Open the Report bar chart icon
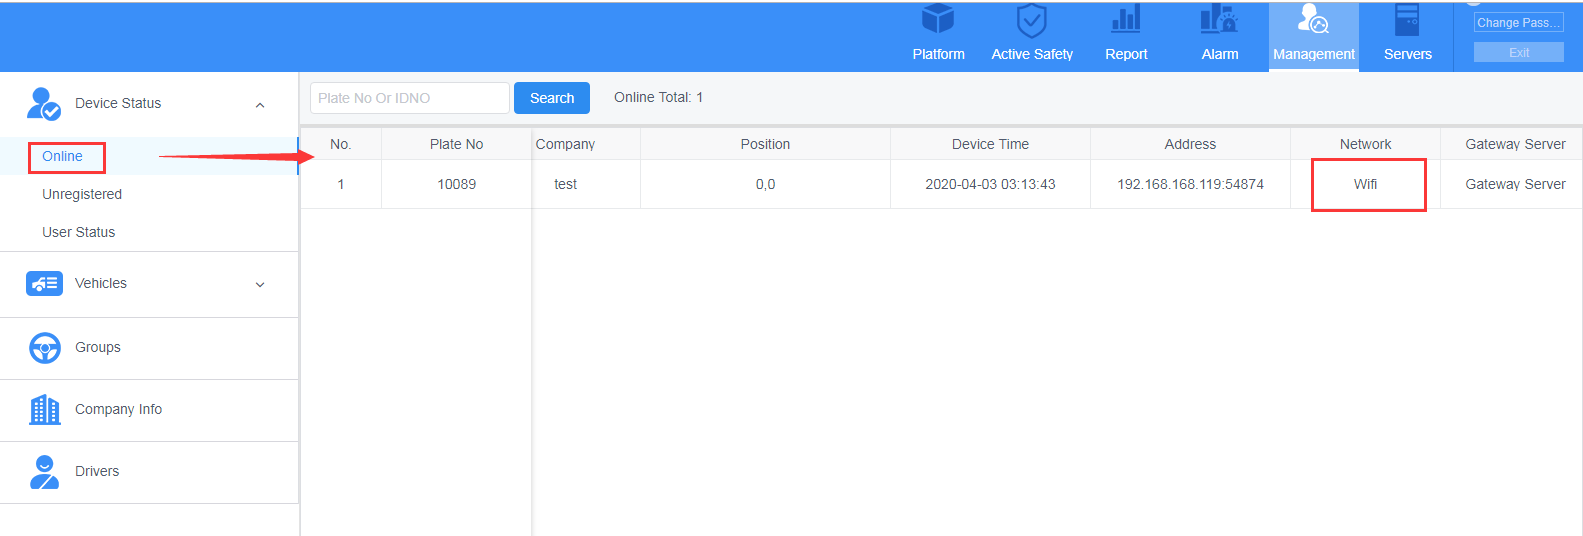Image resolution: width=1583 pixels, height=536 pixels. (1126, 19)
